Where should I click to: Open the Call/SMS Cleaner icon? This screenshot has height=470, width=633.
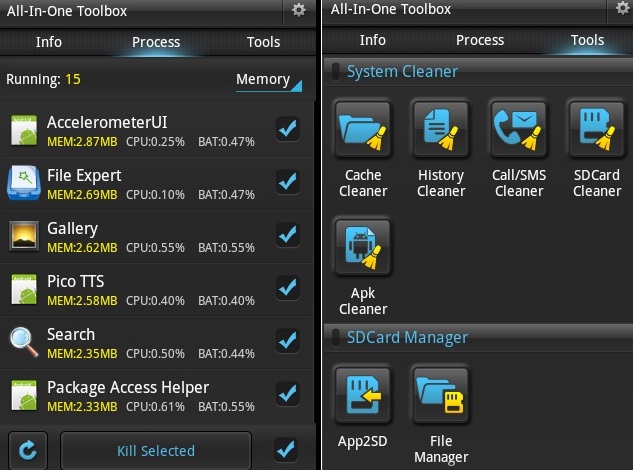[519, 129]
